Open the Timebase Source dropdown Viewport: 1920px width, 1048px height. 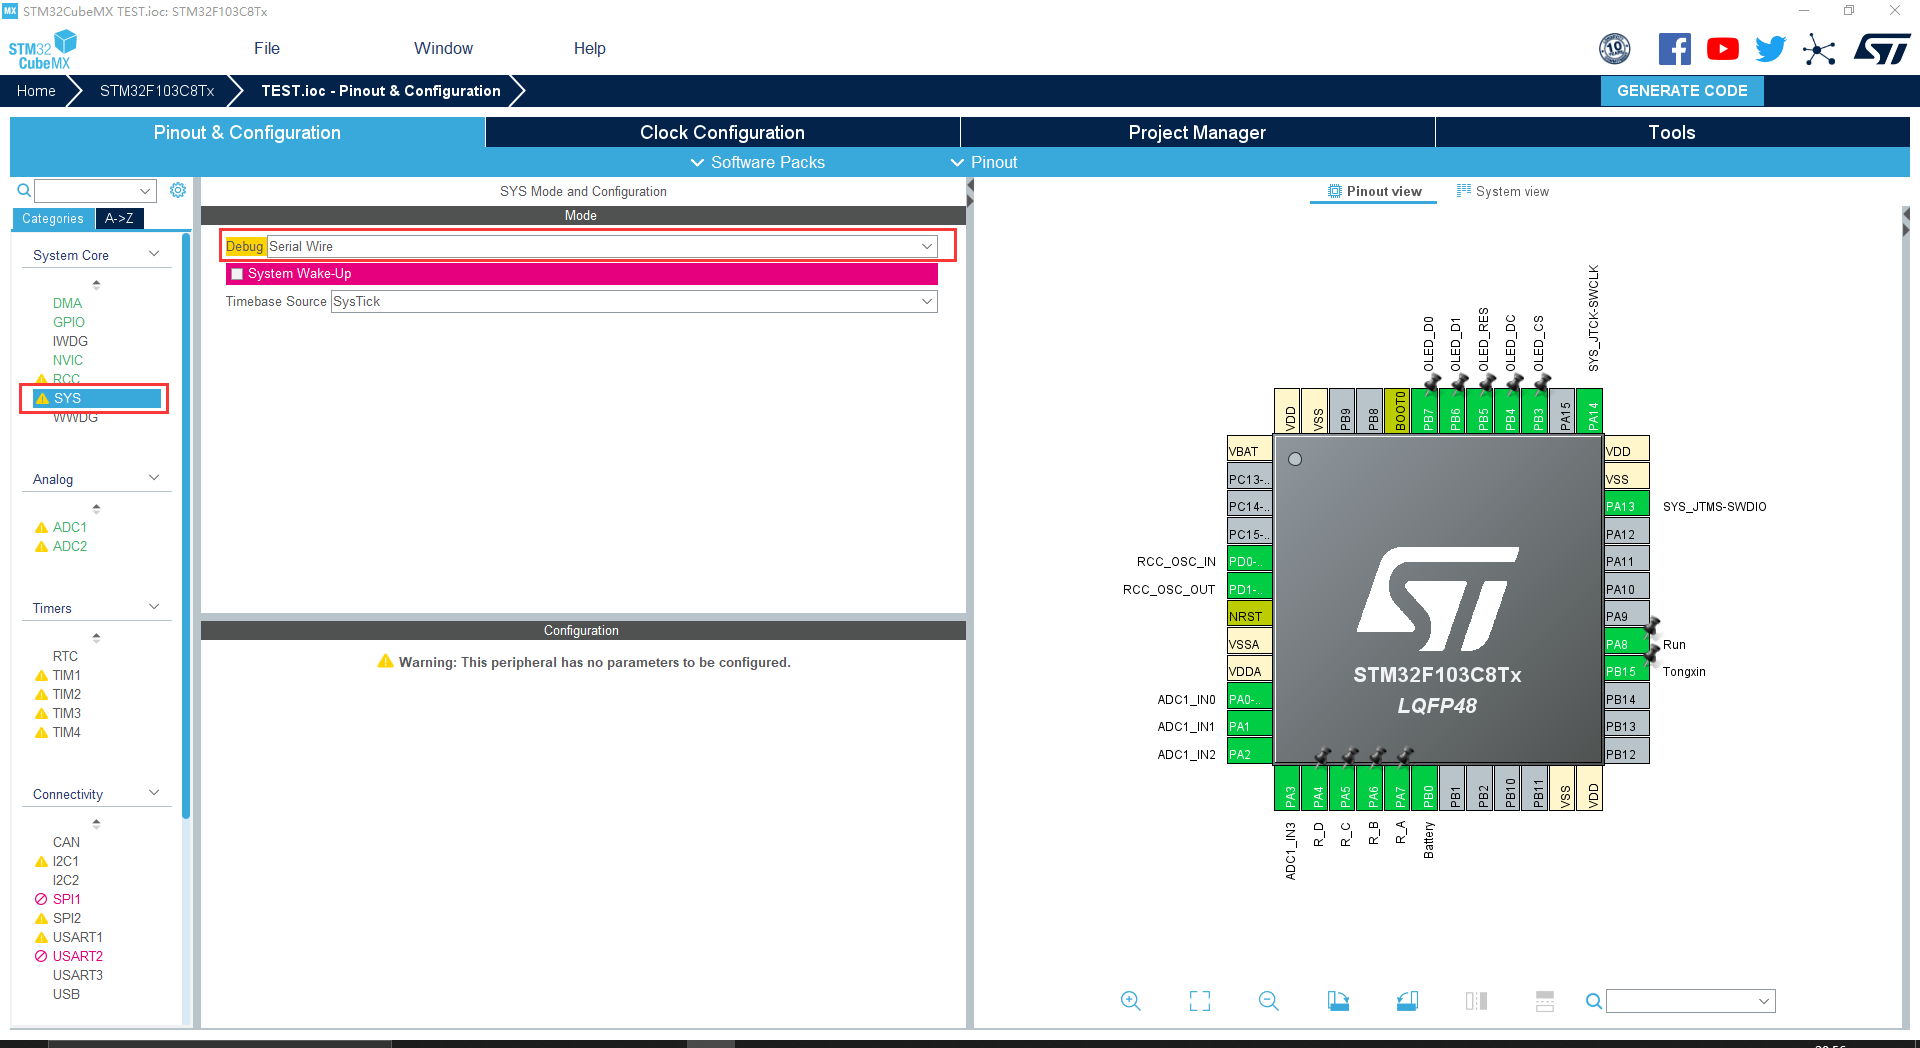point(634,301)
